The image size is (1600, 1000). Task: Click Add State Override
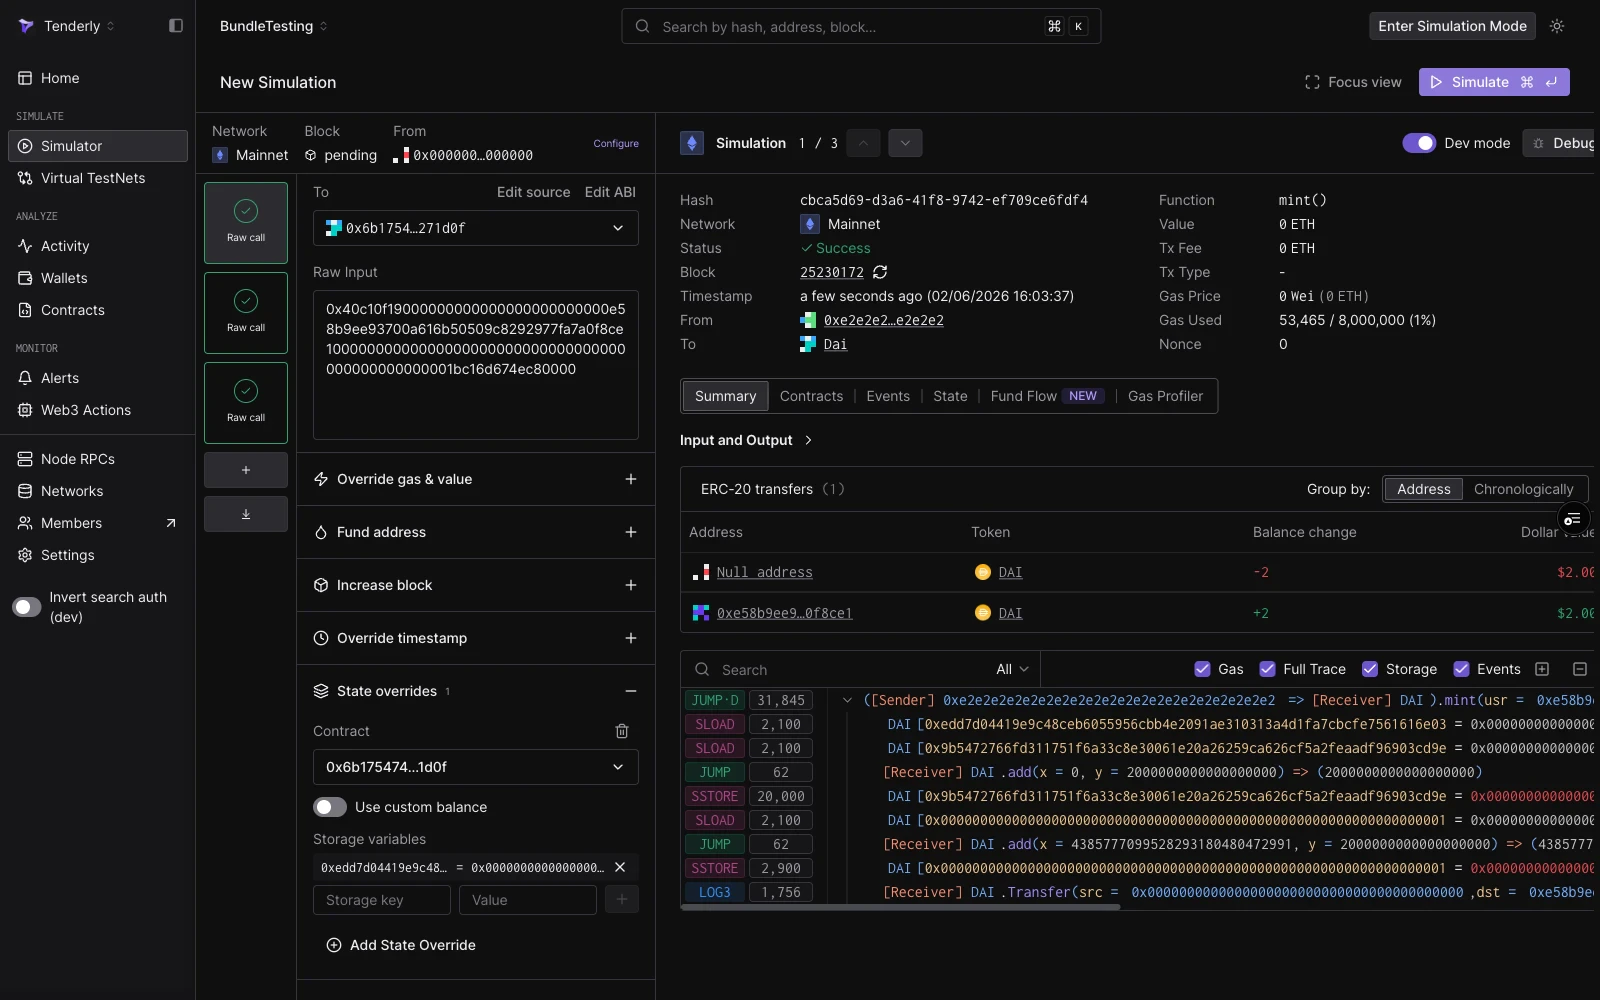pos(400,945)
